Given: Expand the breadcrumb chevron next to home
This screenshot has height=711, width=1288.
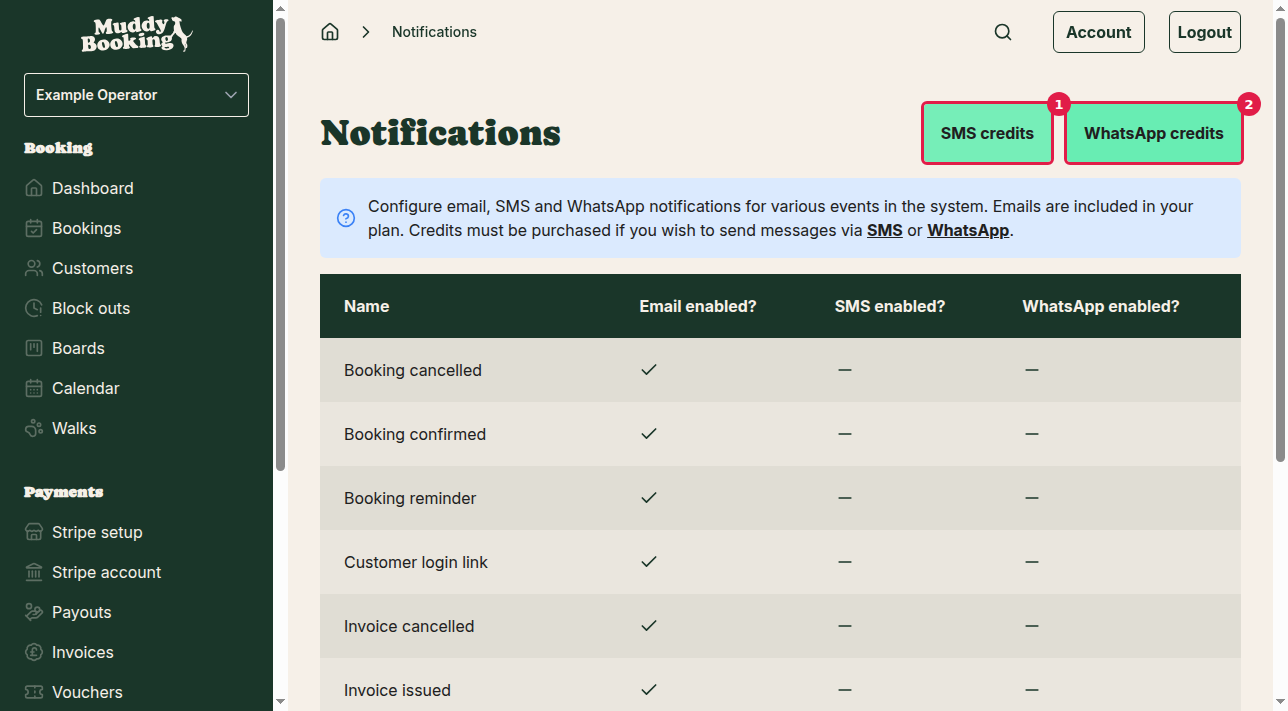Looking at the screenshot, I should pos(366,31).
